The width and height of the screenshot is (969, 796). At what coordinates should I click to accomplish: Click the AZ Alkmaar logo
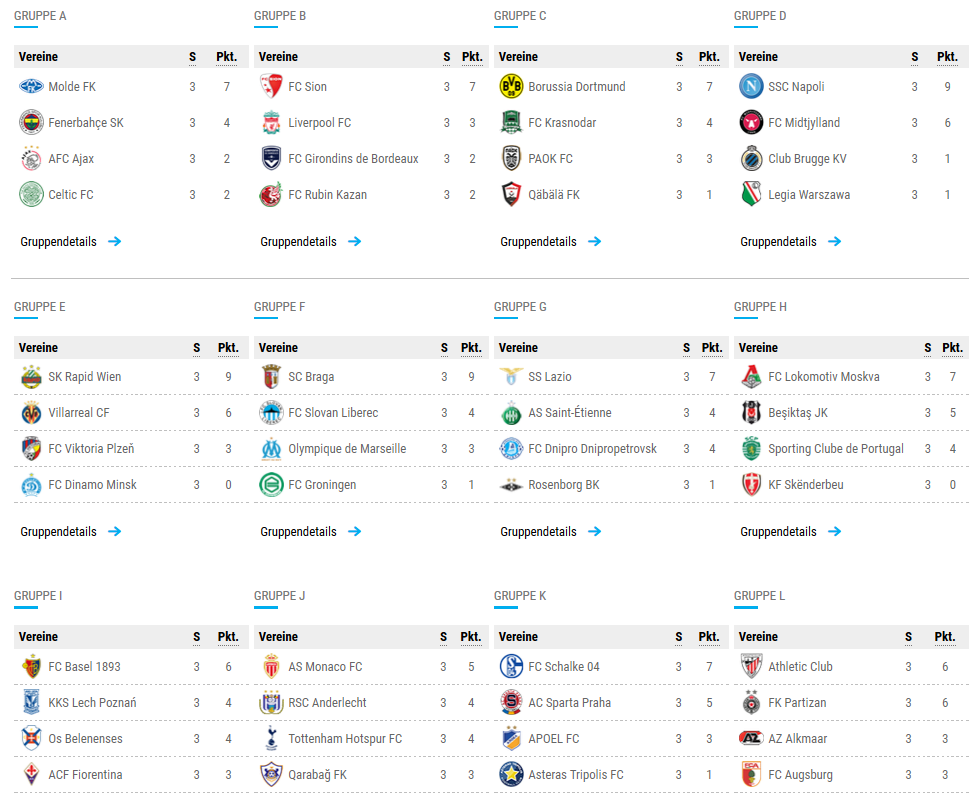click(751, 738)
